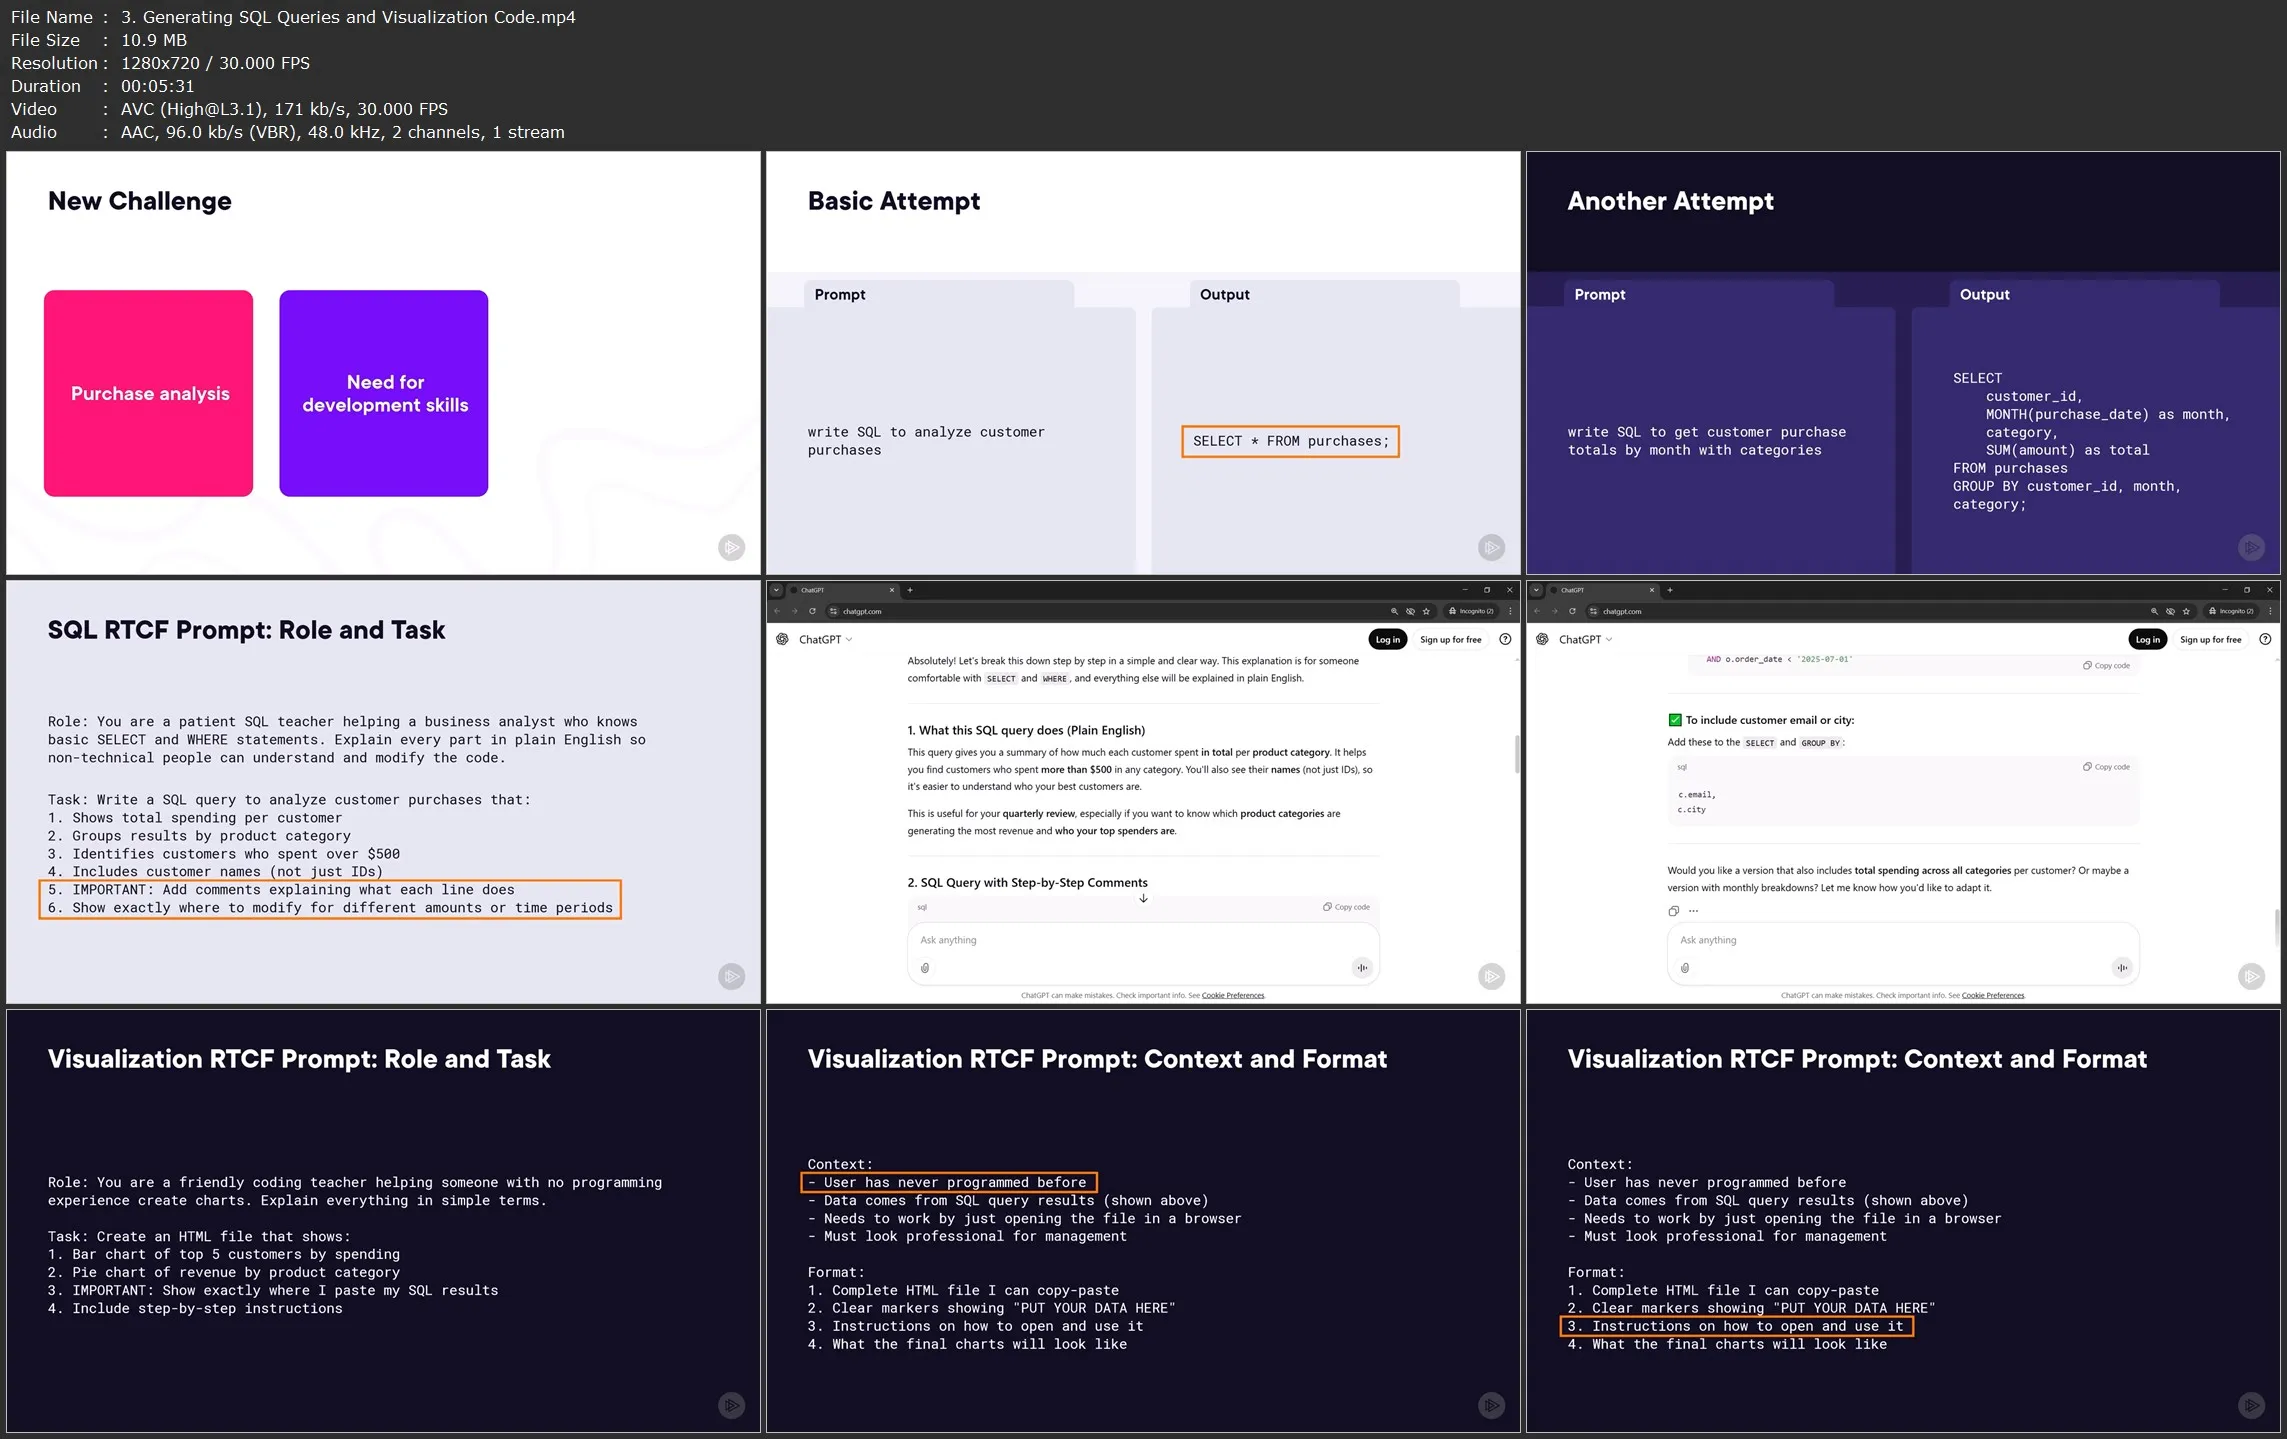Click bookmark star icon in window showing 'What this SQL query does'

[x=1426, y=611]
